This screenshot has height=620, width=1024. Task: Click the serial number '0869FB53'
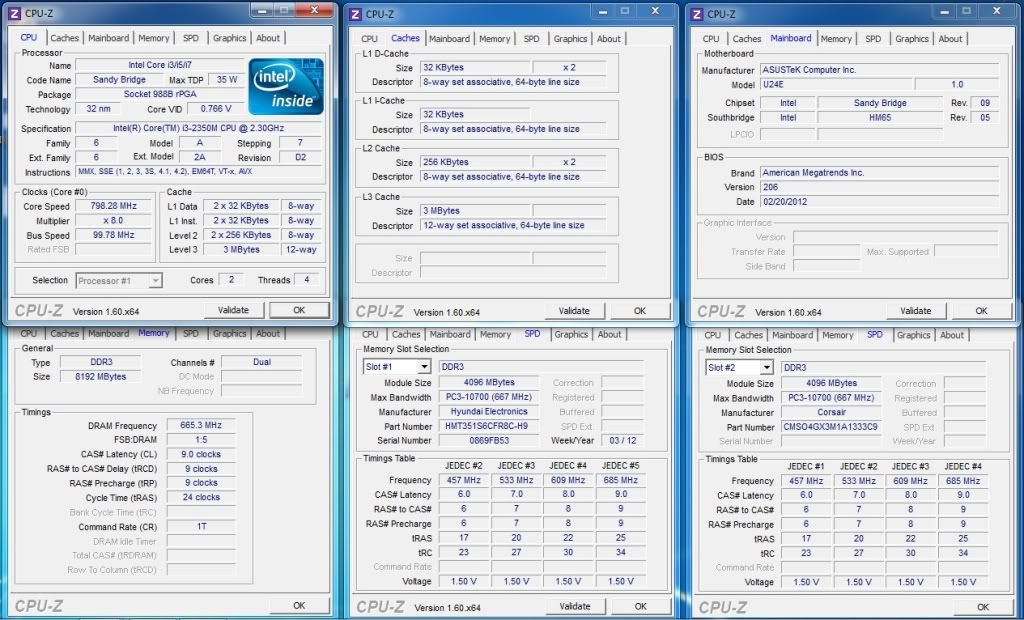click(489, 440)
